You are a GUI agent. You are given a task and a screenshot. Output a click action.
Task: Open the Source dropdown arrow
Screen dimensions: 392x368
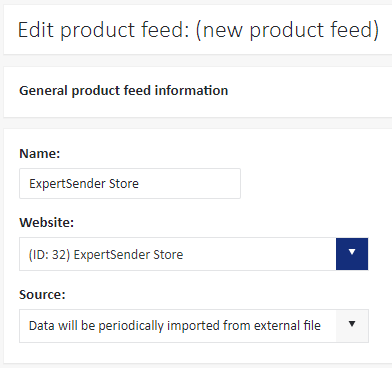[352, 325]
